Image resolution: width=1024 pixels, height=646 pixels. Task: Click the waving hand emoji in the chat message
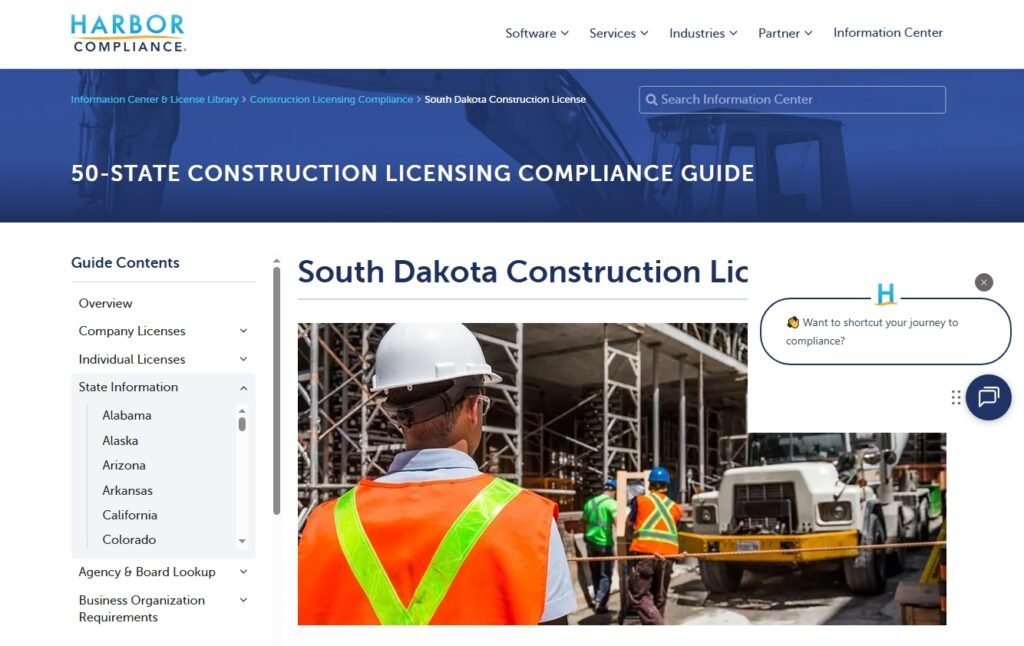tap(791, 322)
